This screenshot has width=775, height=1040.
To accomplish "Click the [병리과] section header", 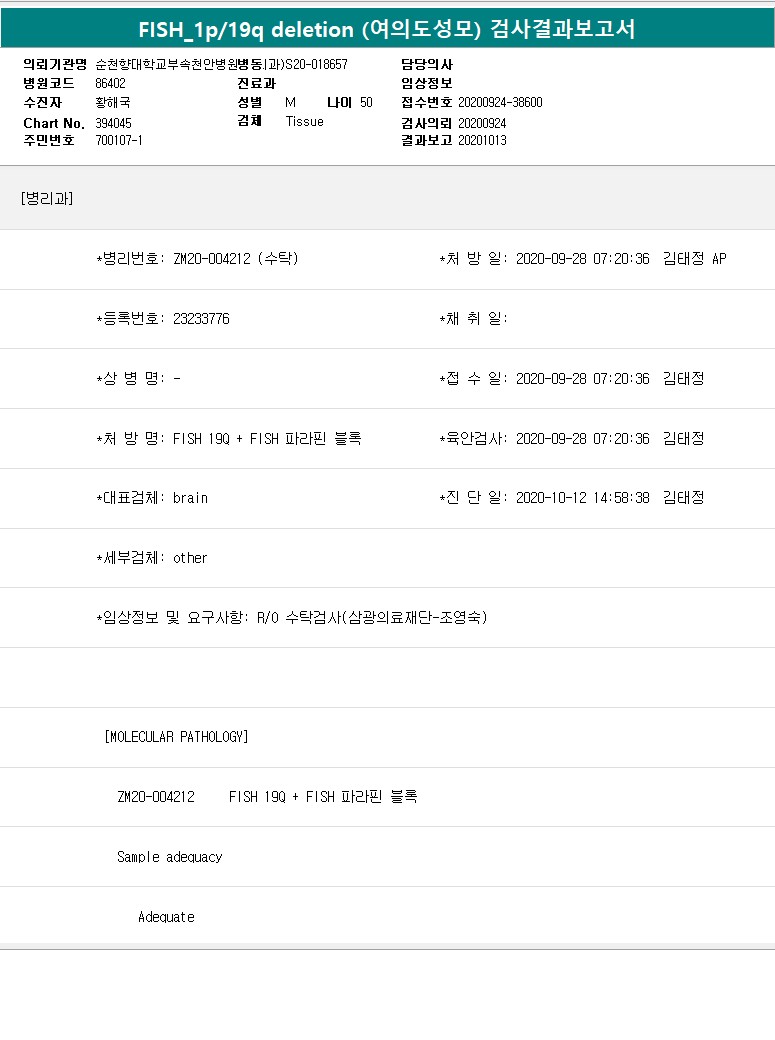I will pos(46,197).
